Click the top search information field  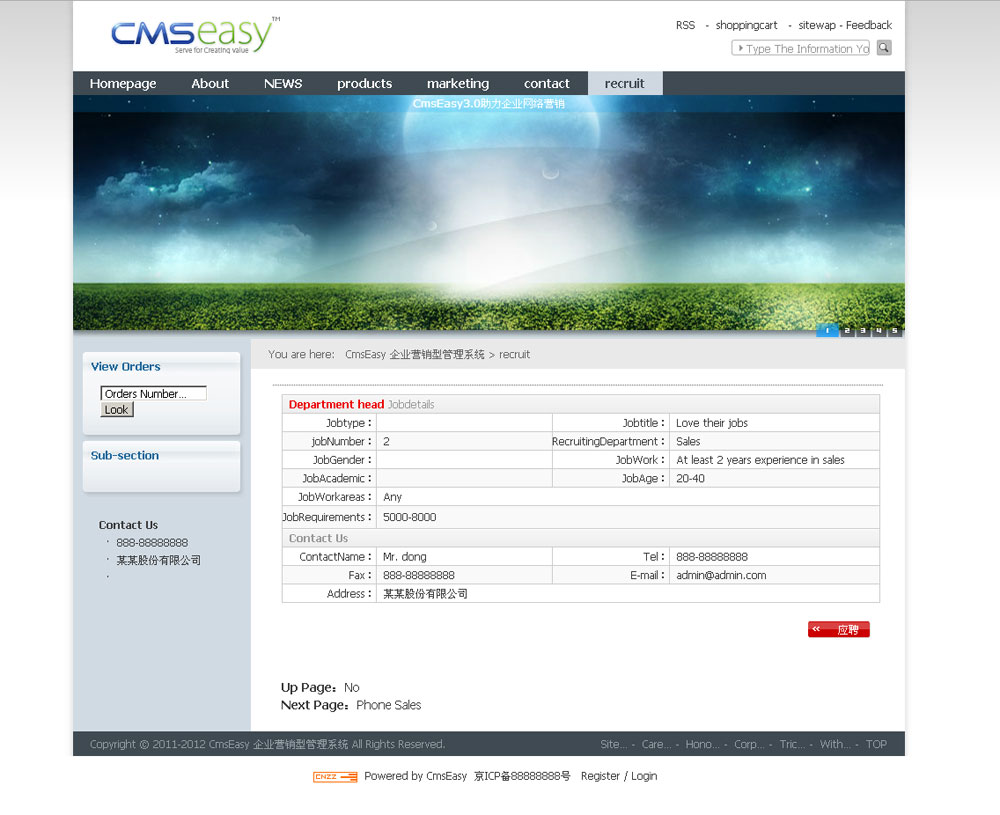802,48
